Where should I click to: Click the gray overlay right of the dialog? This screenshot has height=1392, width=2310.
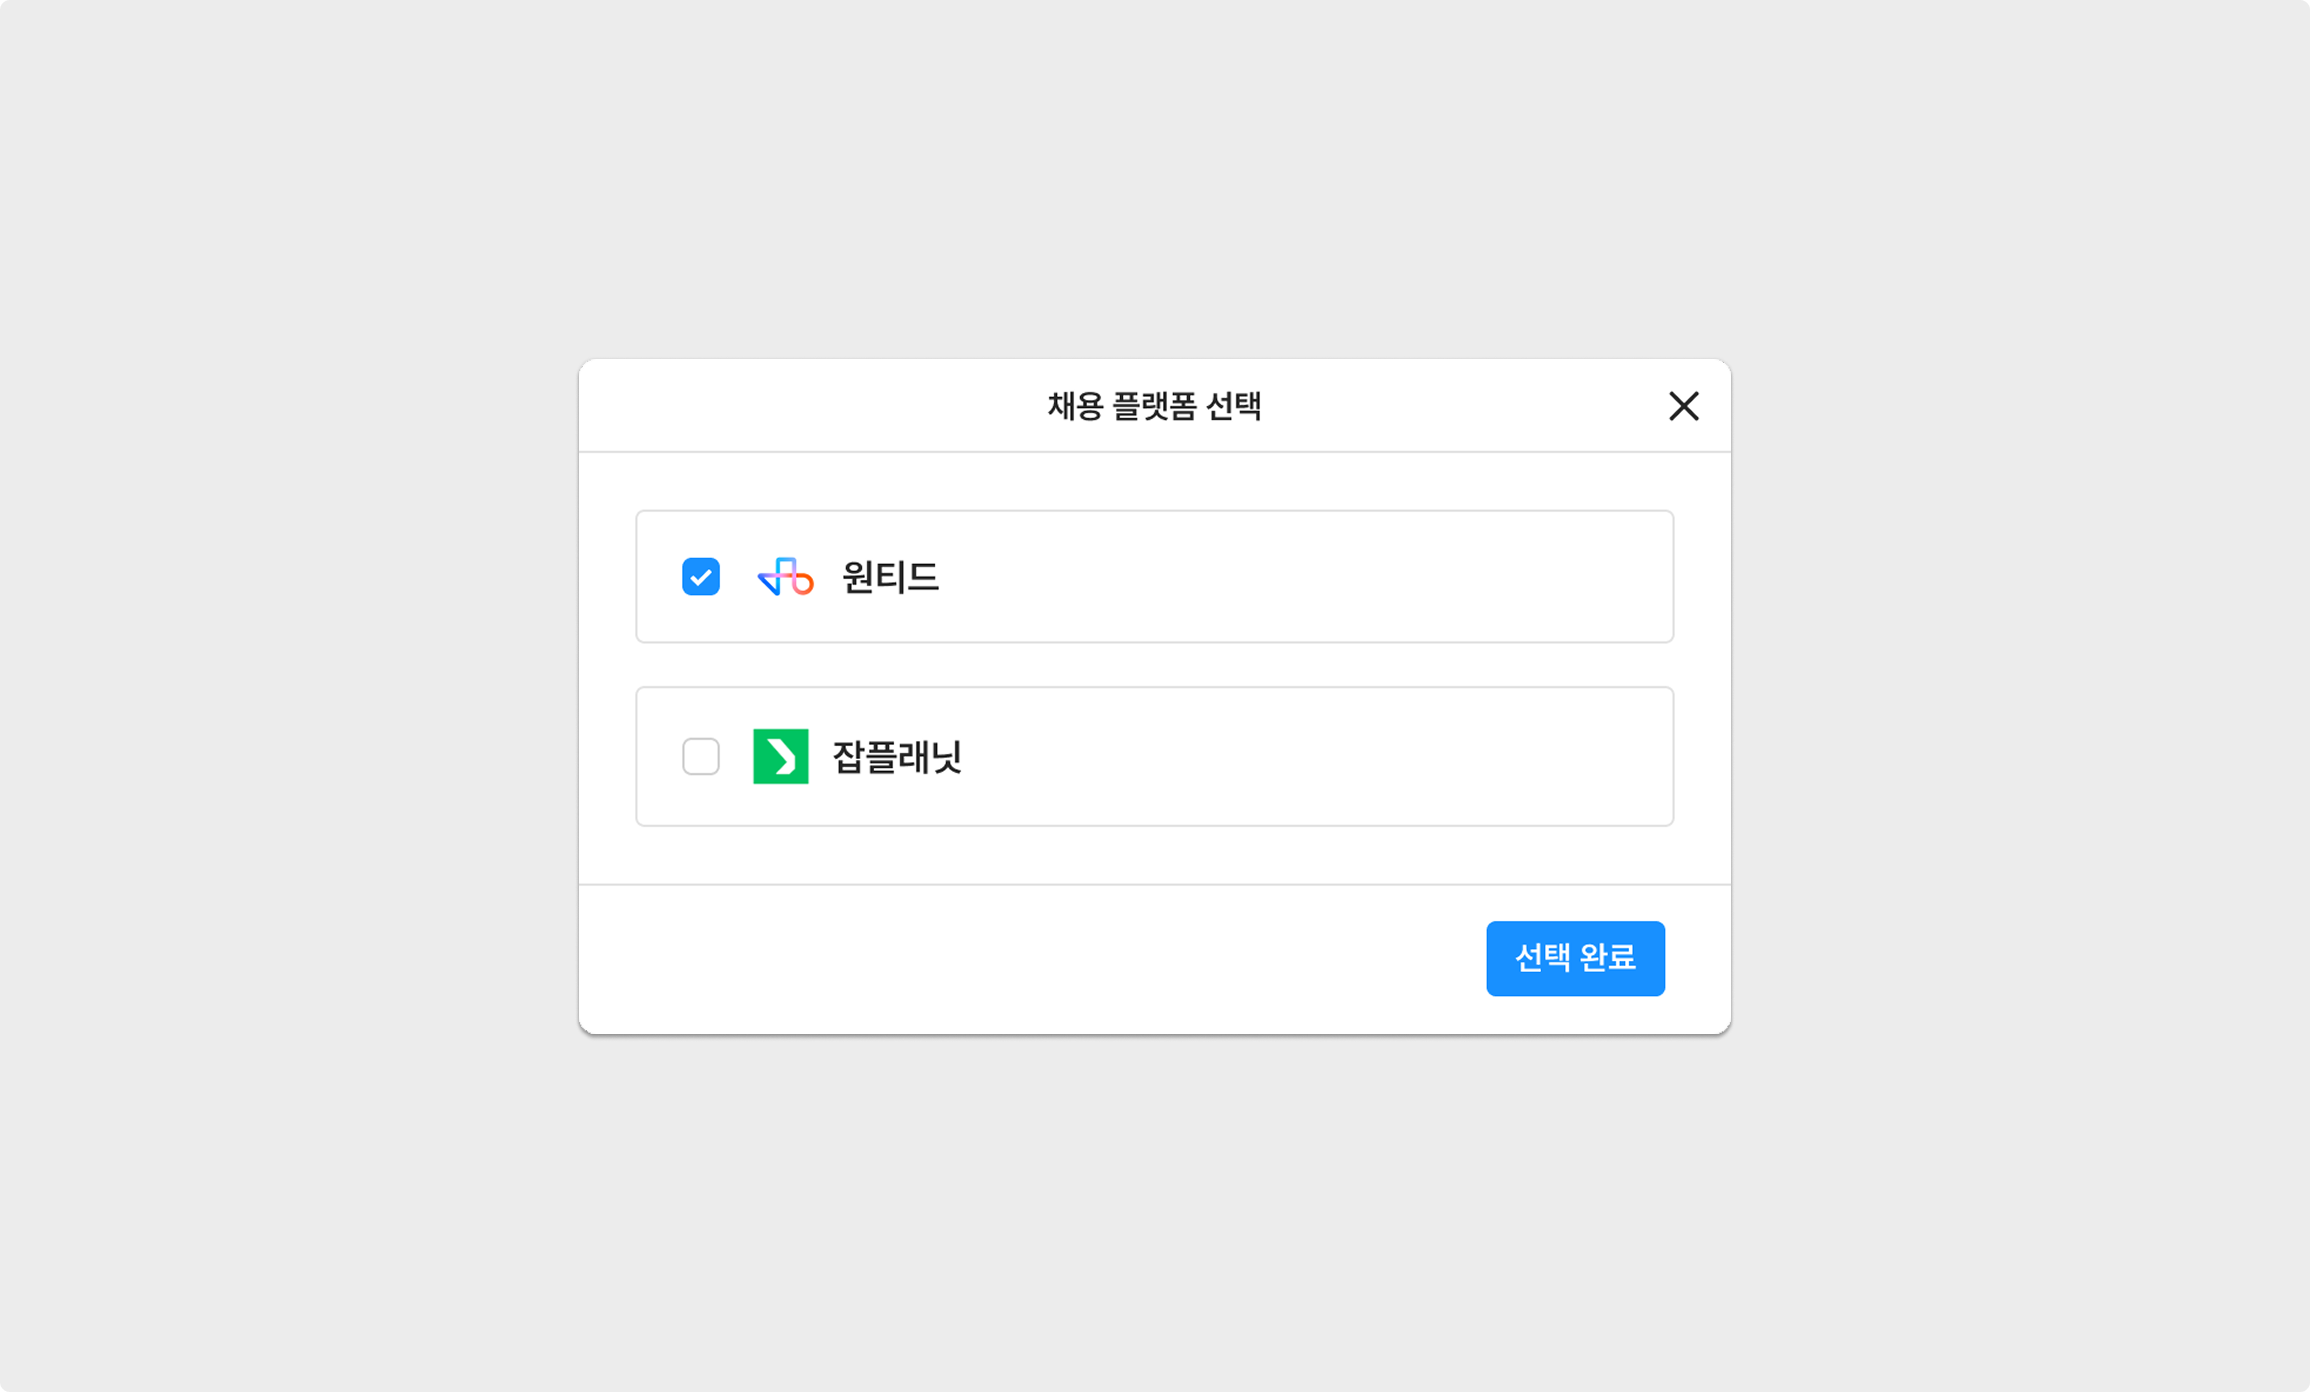(2020, 696)
